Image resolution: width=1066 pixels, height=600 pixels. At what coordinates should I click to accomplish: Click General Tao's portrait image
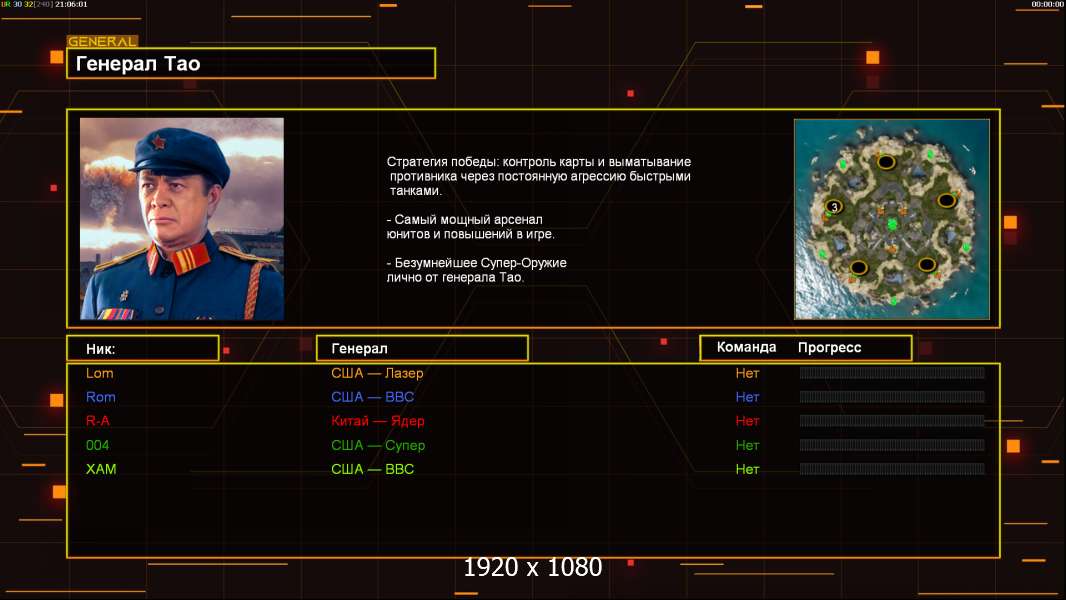coord(182,218)
